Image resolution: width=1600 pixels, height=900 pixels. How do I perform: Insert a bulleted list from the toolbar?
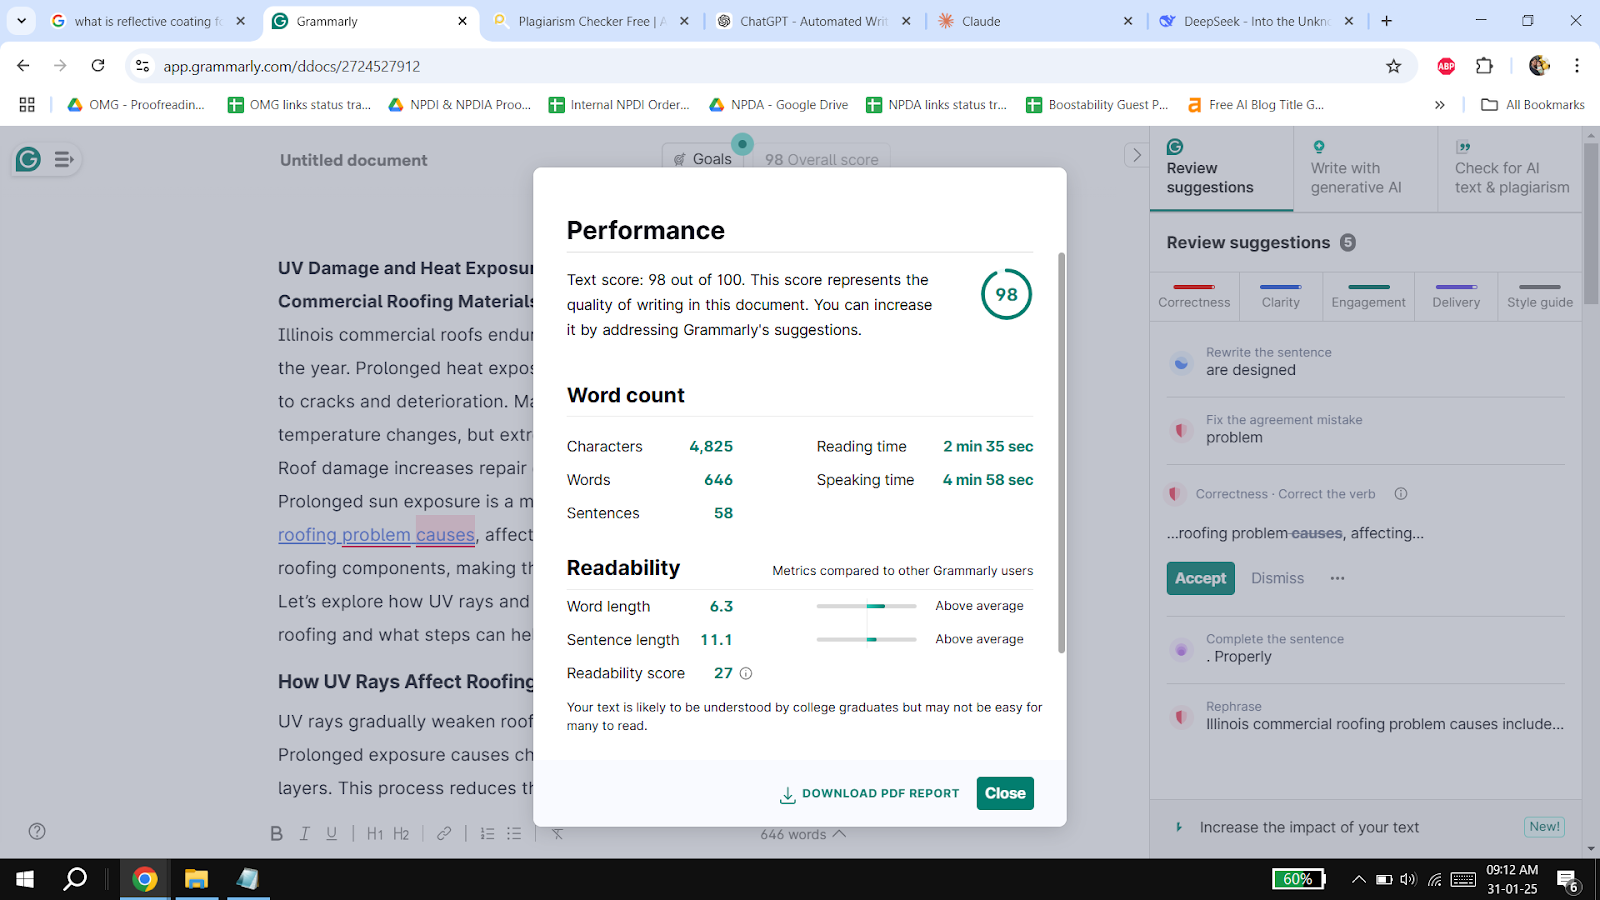click(514, 833)
